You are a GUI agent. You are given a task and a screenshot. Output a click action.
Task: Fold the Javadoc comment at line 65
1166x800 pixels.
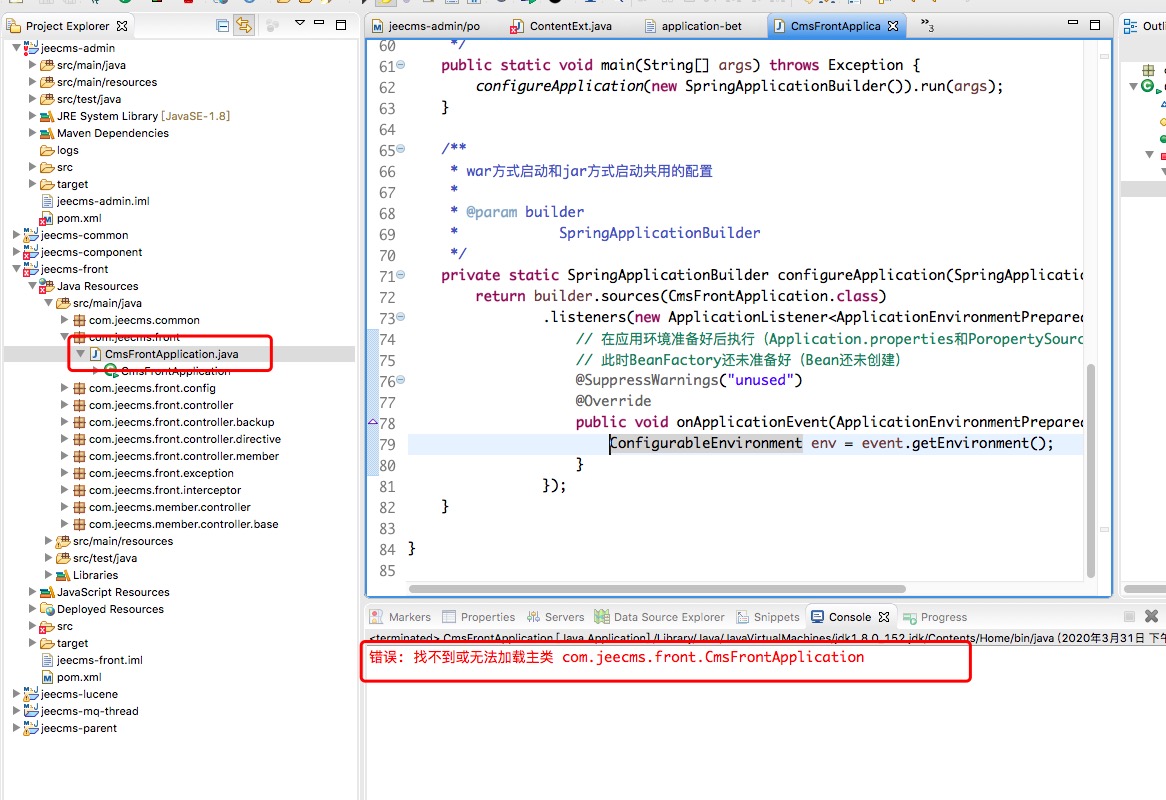pyautogui.click(x=401, y=149)
